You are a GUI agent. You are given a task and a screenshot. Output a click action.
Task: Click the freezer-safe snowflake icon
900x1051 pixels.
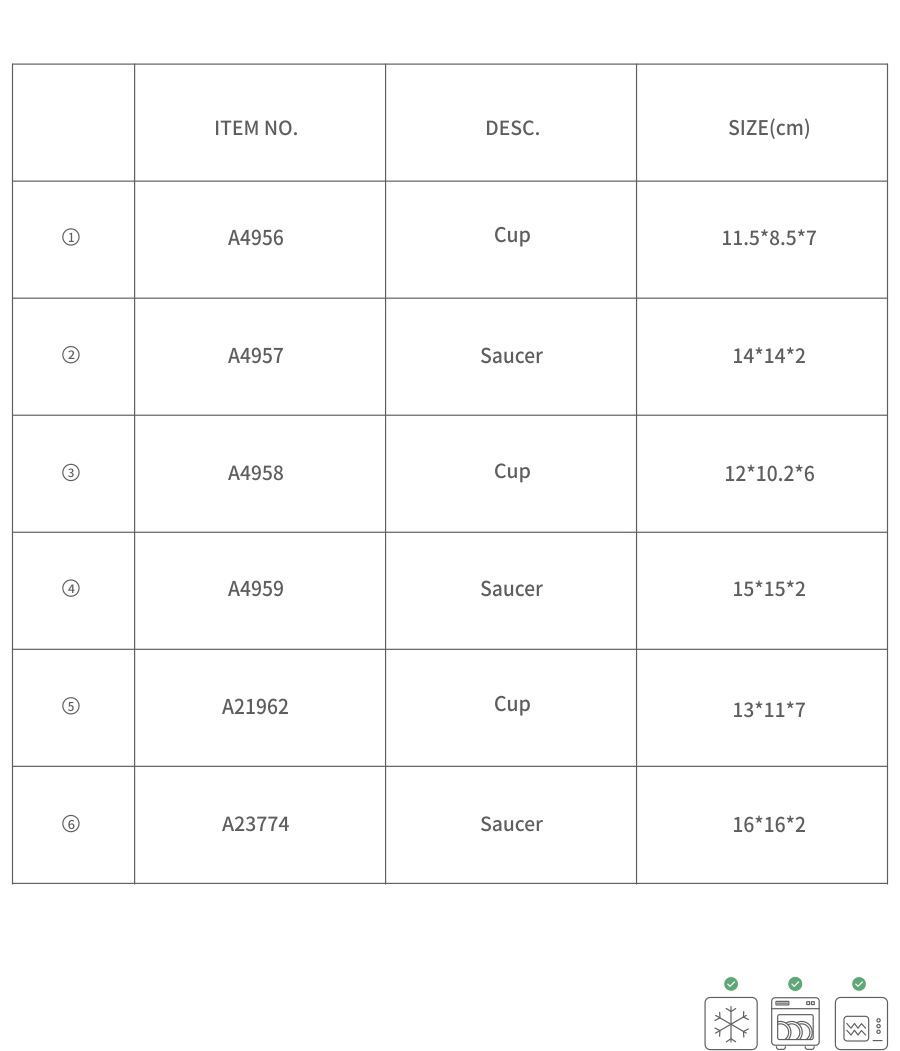[x=730, y=1023]
